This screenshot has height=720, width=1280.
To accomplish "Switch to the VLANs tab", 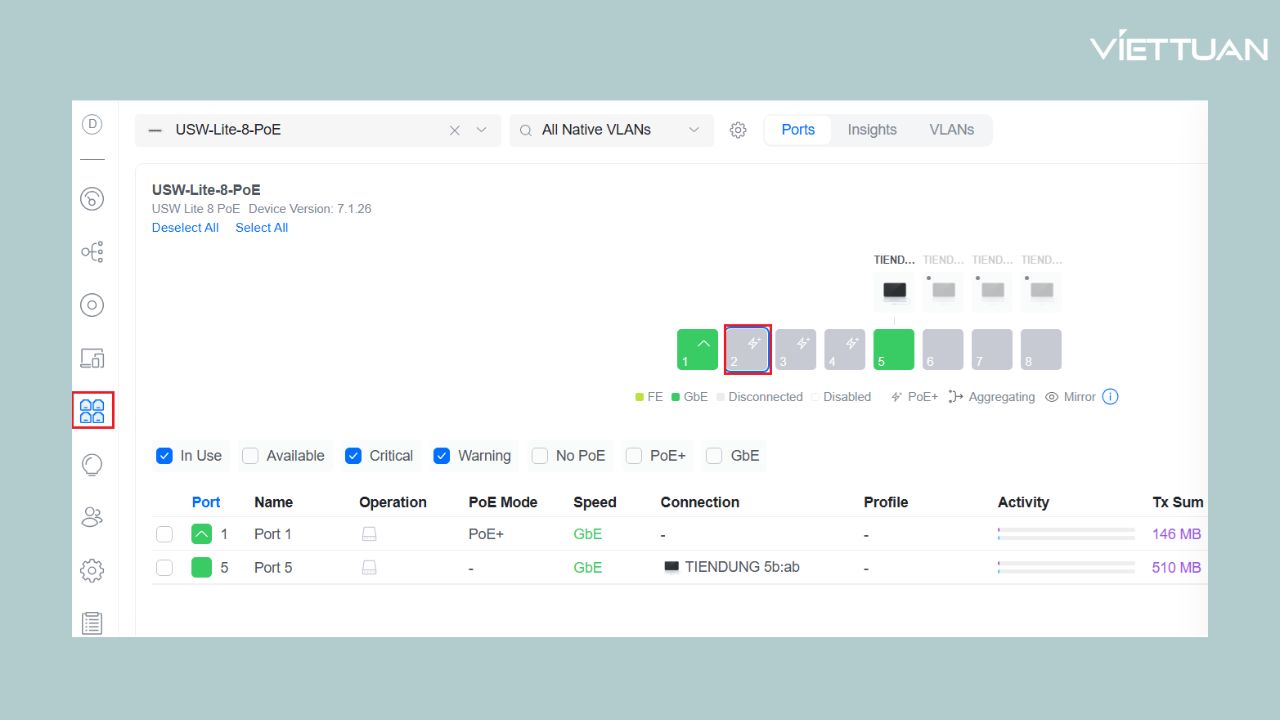I will point(951,130).
